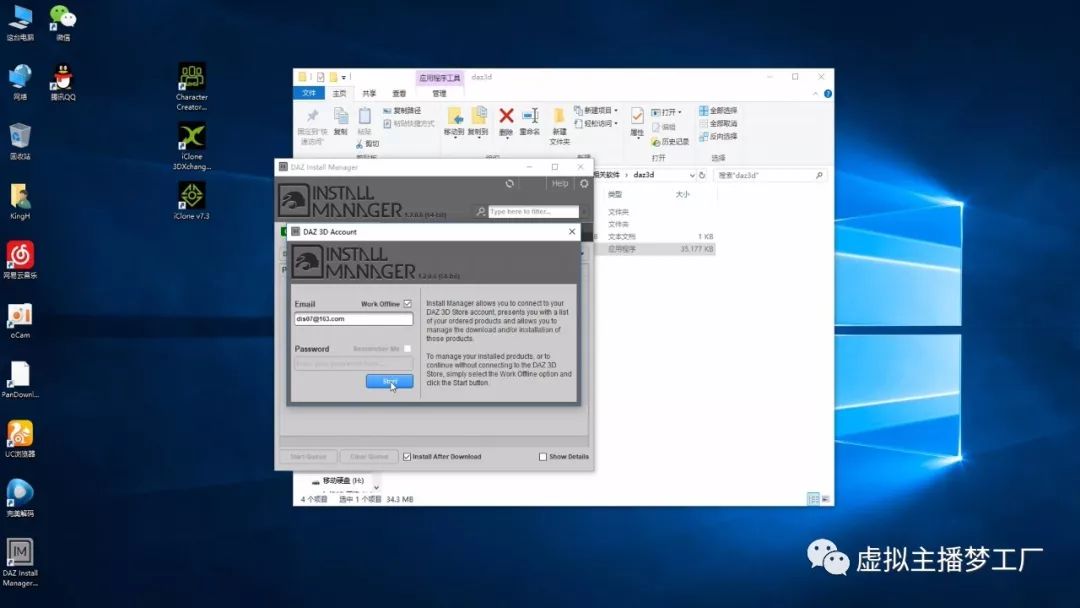Open the 网易云音乐 desktop shortcut
Screen dimensions: 1080x608
(x=20, y=260)
